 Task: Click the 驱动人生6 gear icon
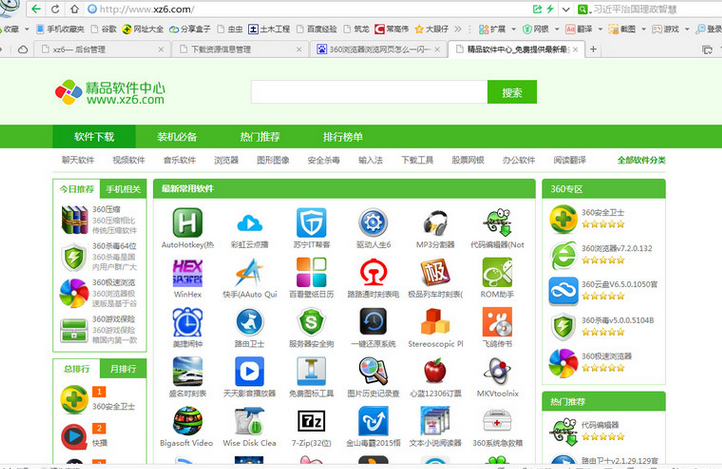point(373,223)
